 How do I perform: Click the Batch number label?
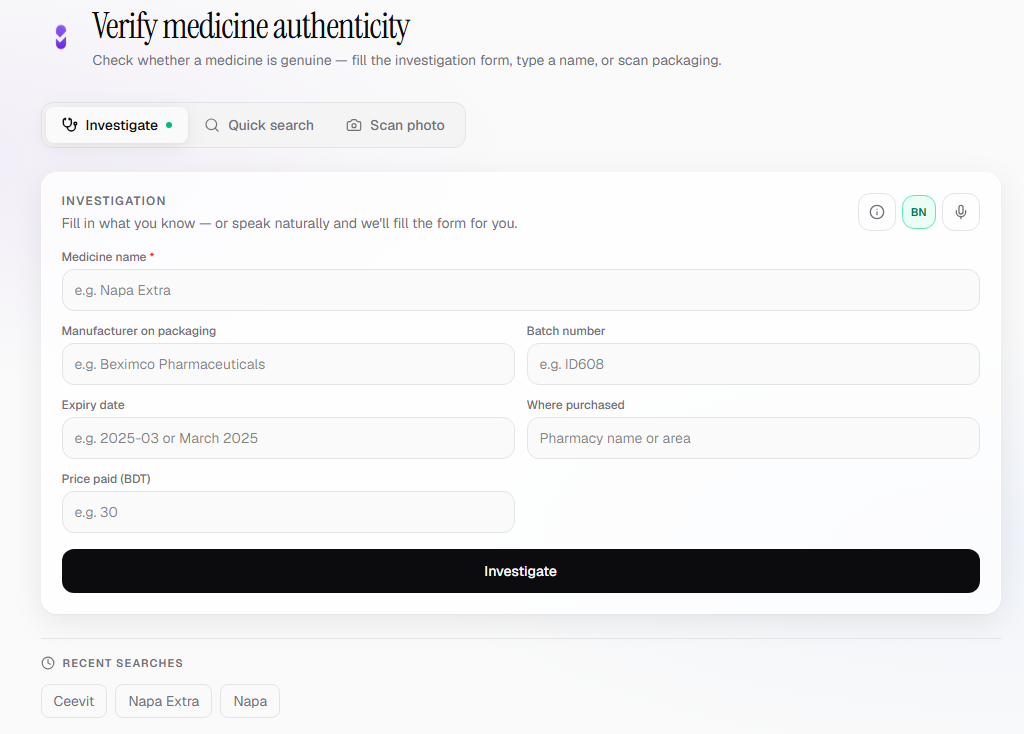click(566, 331)
